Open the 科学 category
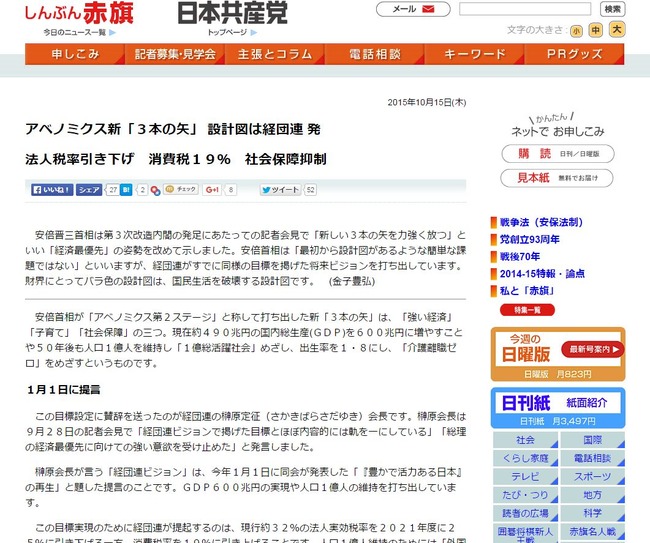The image size is (650, 543). coord(592,513)
